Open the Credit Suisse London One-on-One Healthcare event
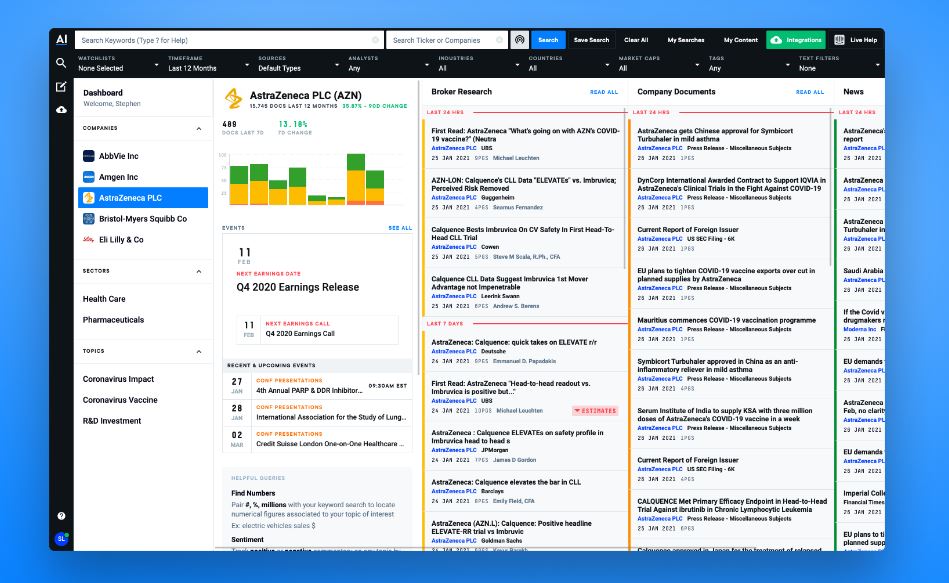The image size is (949, 583). coord(317,440)
